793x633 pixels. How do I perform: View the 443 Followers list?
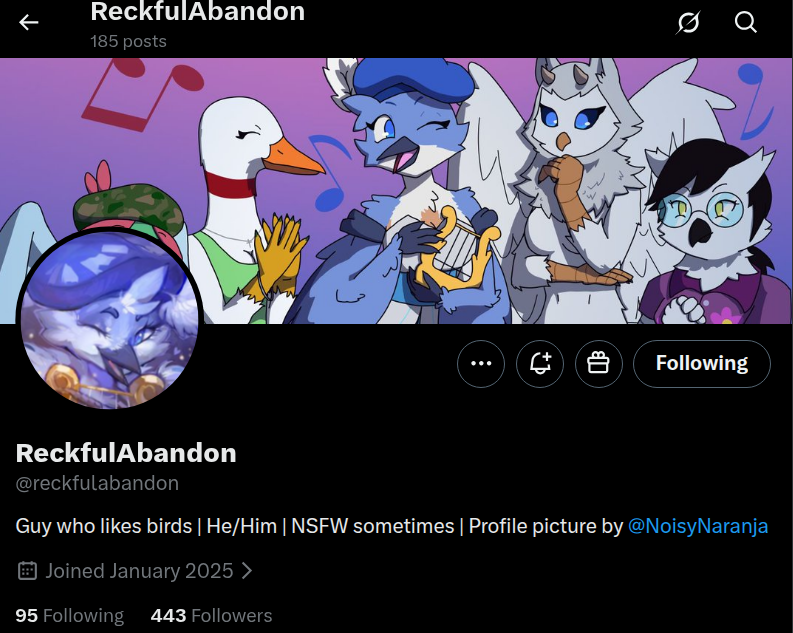click(x=211, y=616)
